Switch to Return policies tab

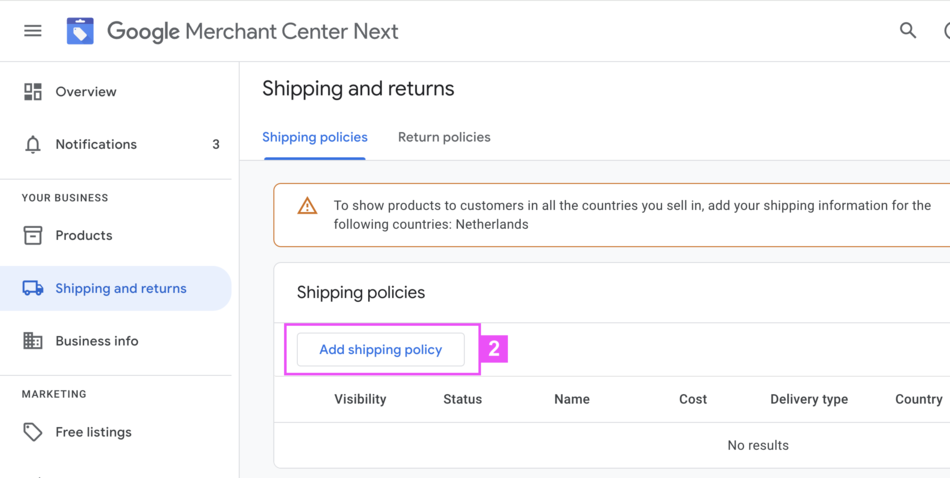[x=444, y=137]
